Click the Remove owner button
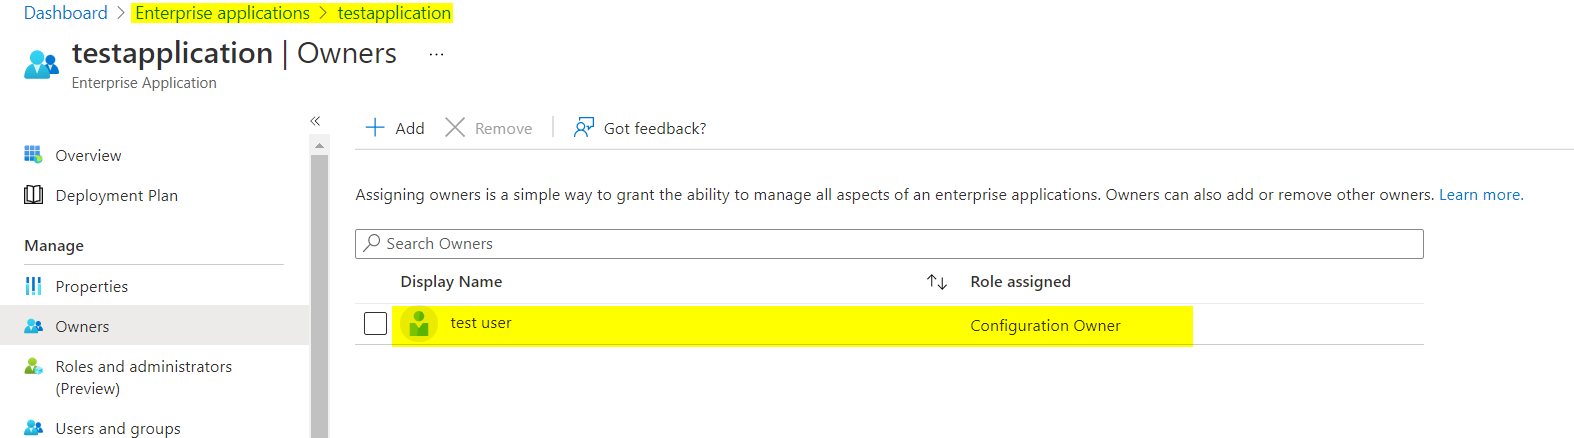The image size is (1574, 438). [489, 128]
